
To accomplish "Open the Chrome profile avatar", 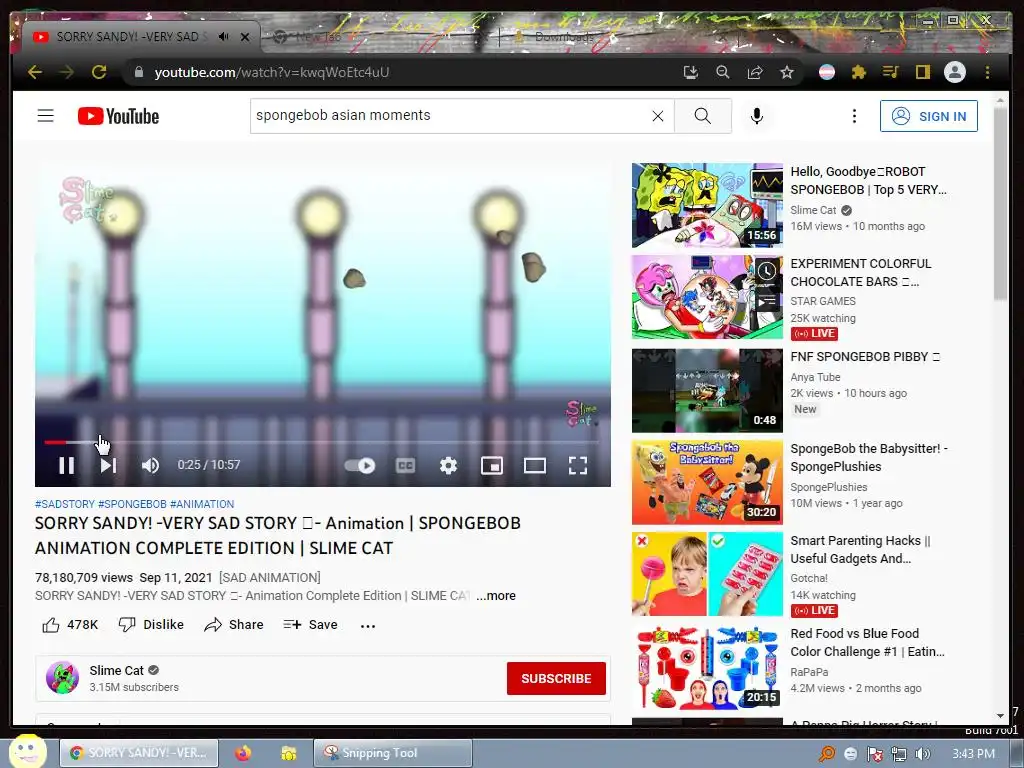I will click(x=955, y=72).
